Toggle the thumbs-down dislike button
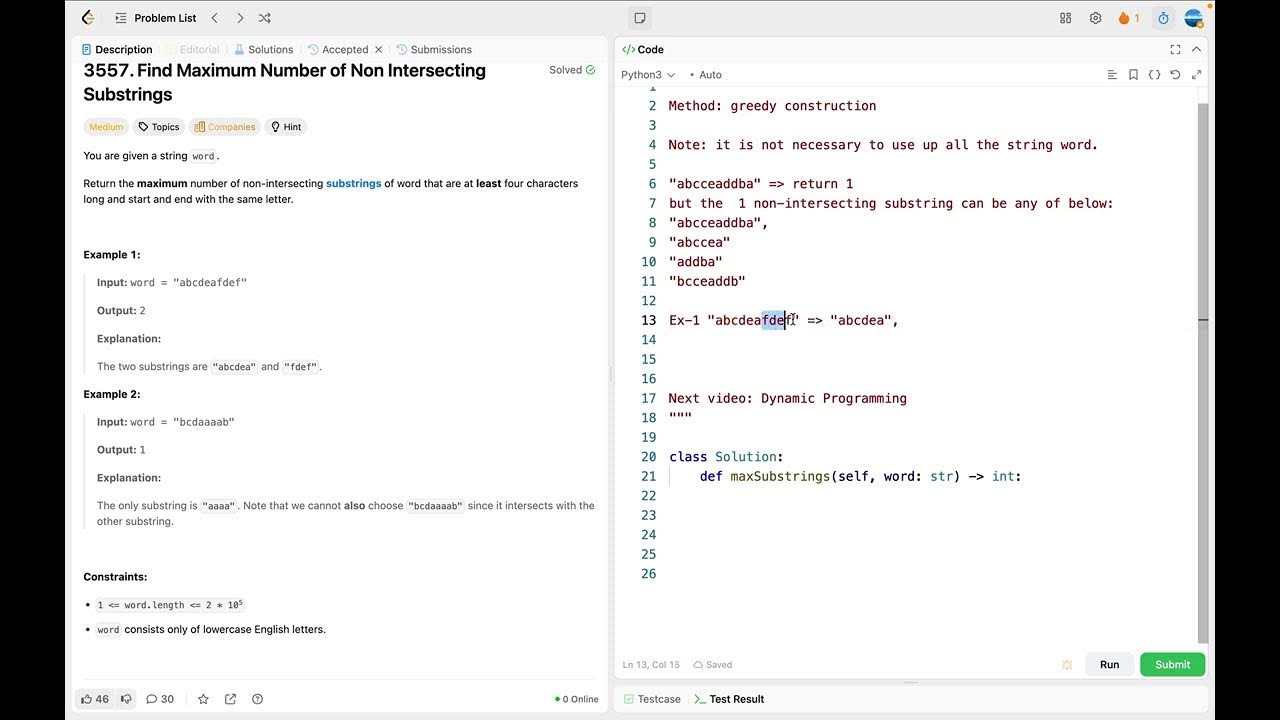 pos(126,699)
